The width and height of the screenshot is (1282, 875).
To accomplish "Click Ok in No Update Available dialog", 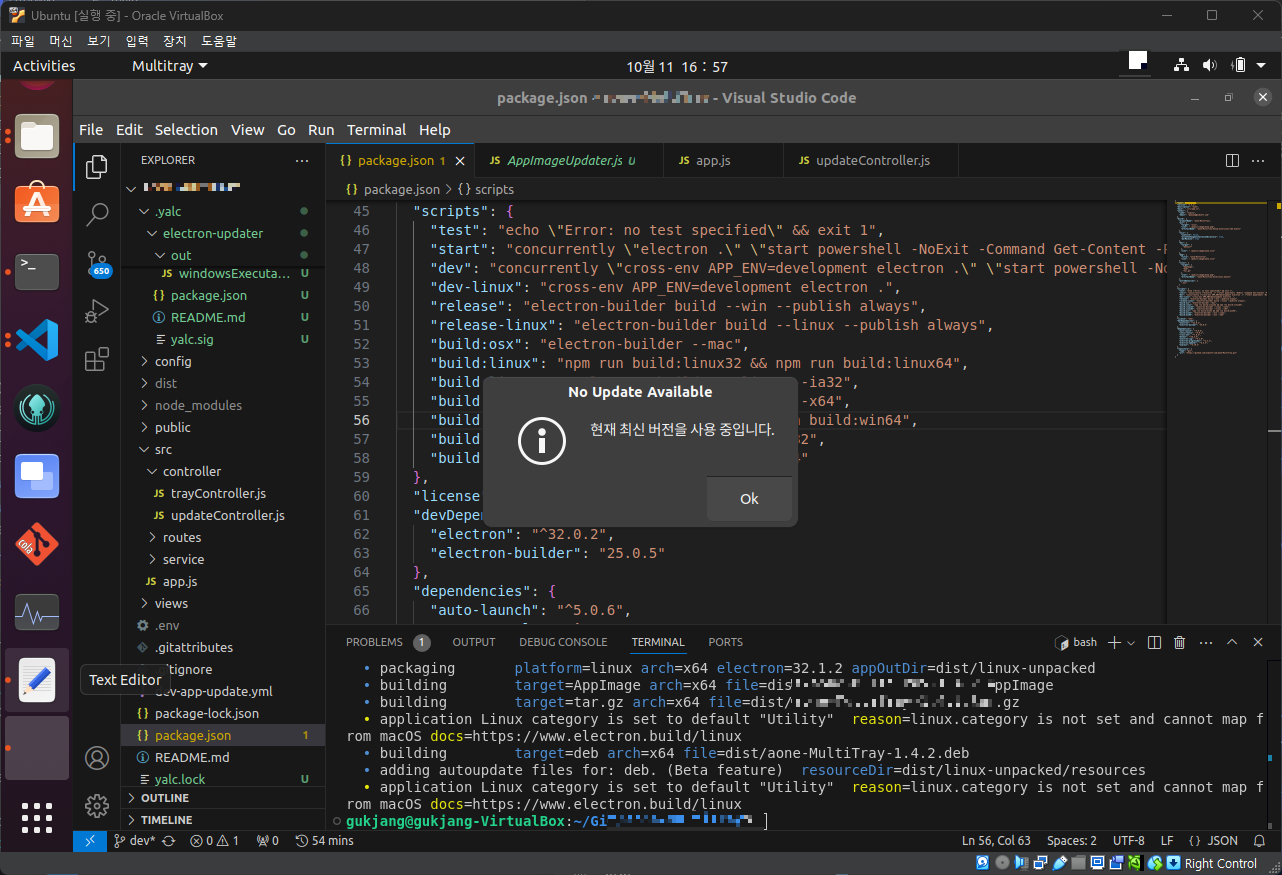I will coord(749,499).
